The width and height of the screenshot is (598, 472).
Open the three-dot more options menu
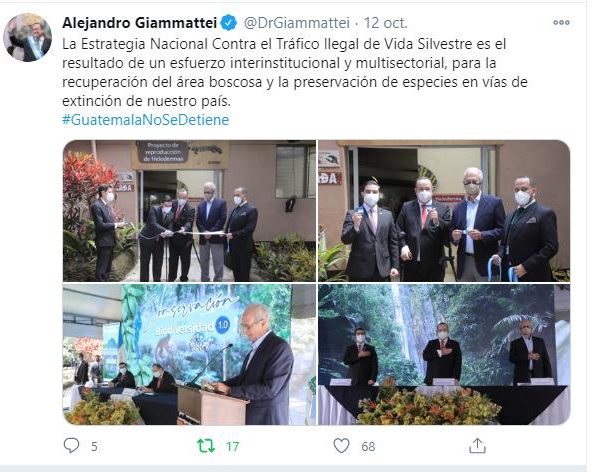561,22
